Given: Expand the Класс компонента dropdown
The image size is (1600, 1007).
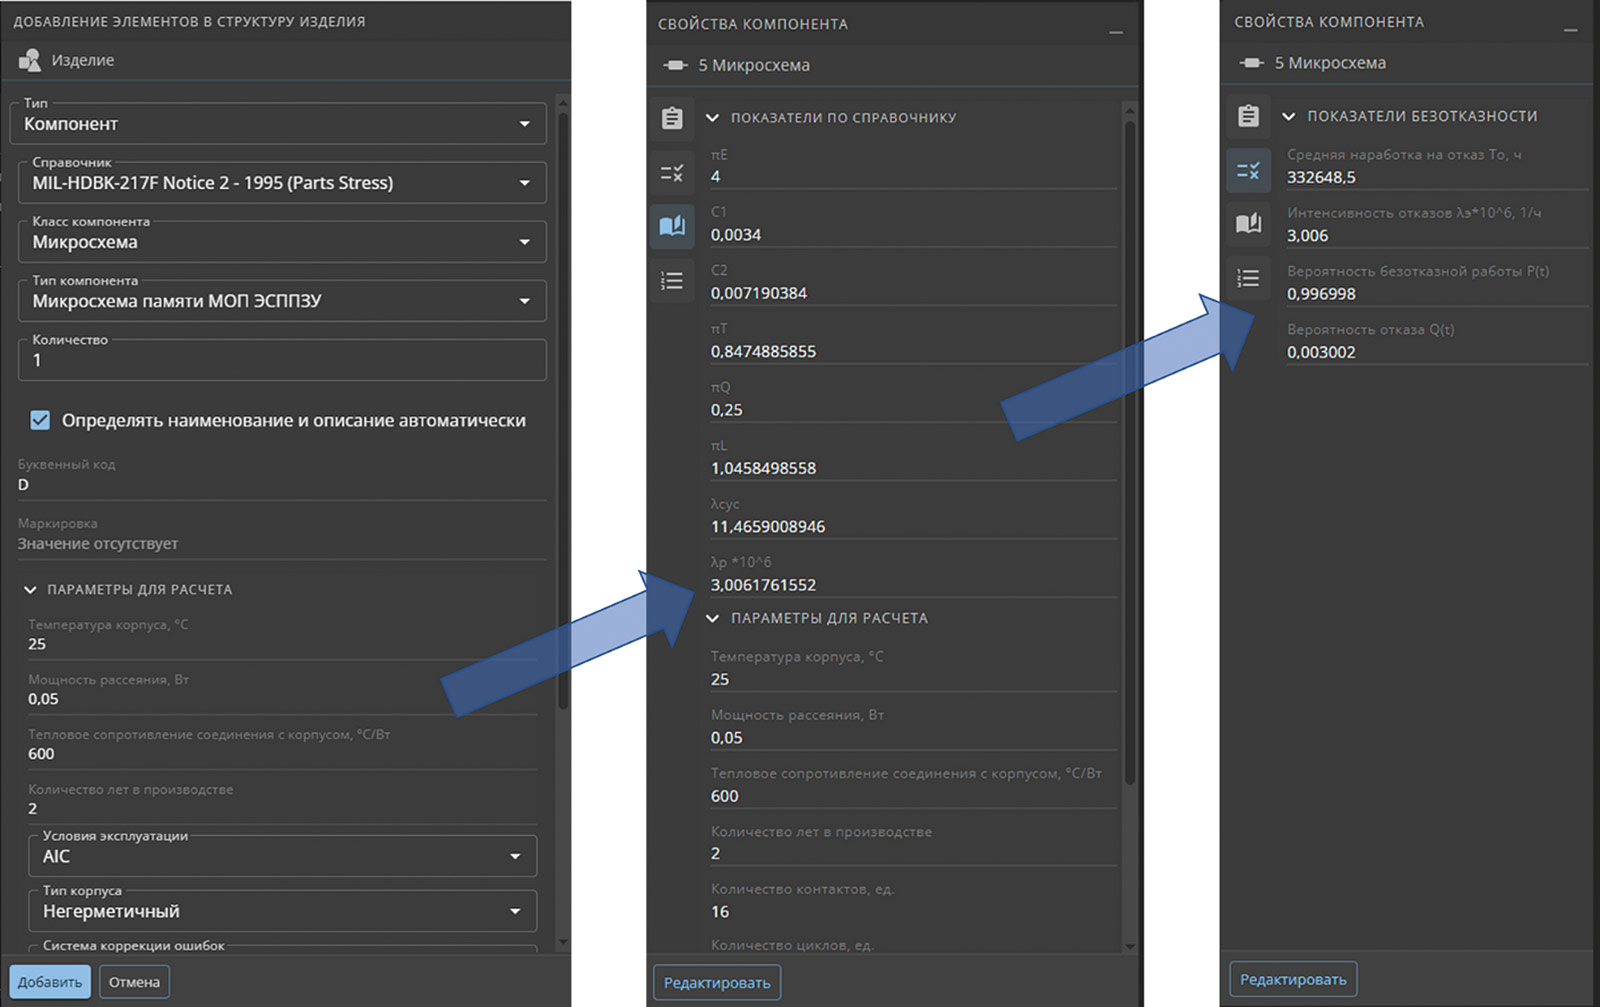Looking at the screenshot, I should [x=282, y=242].
